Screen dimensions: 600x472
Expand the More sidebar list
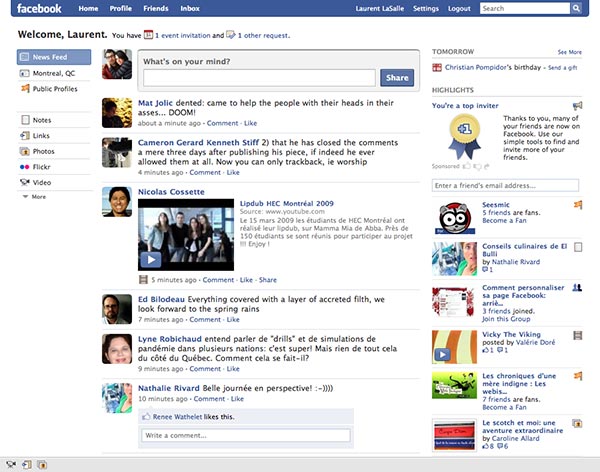34,197
